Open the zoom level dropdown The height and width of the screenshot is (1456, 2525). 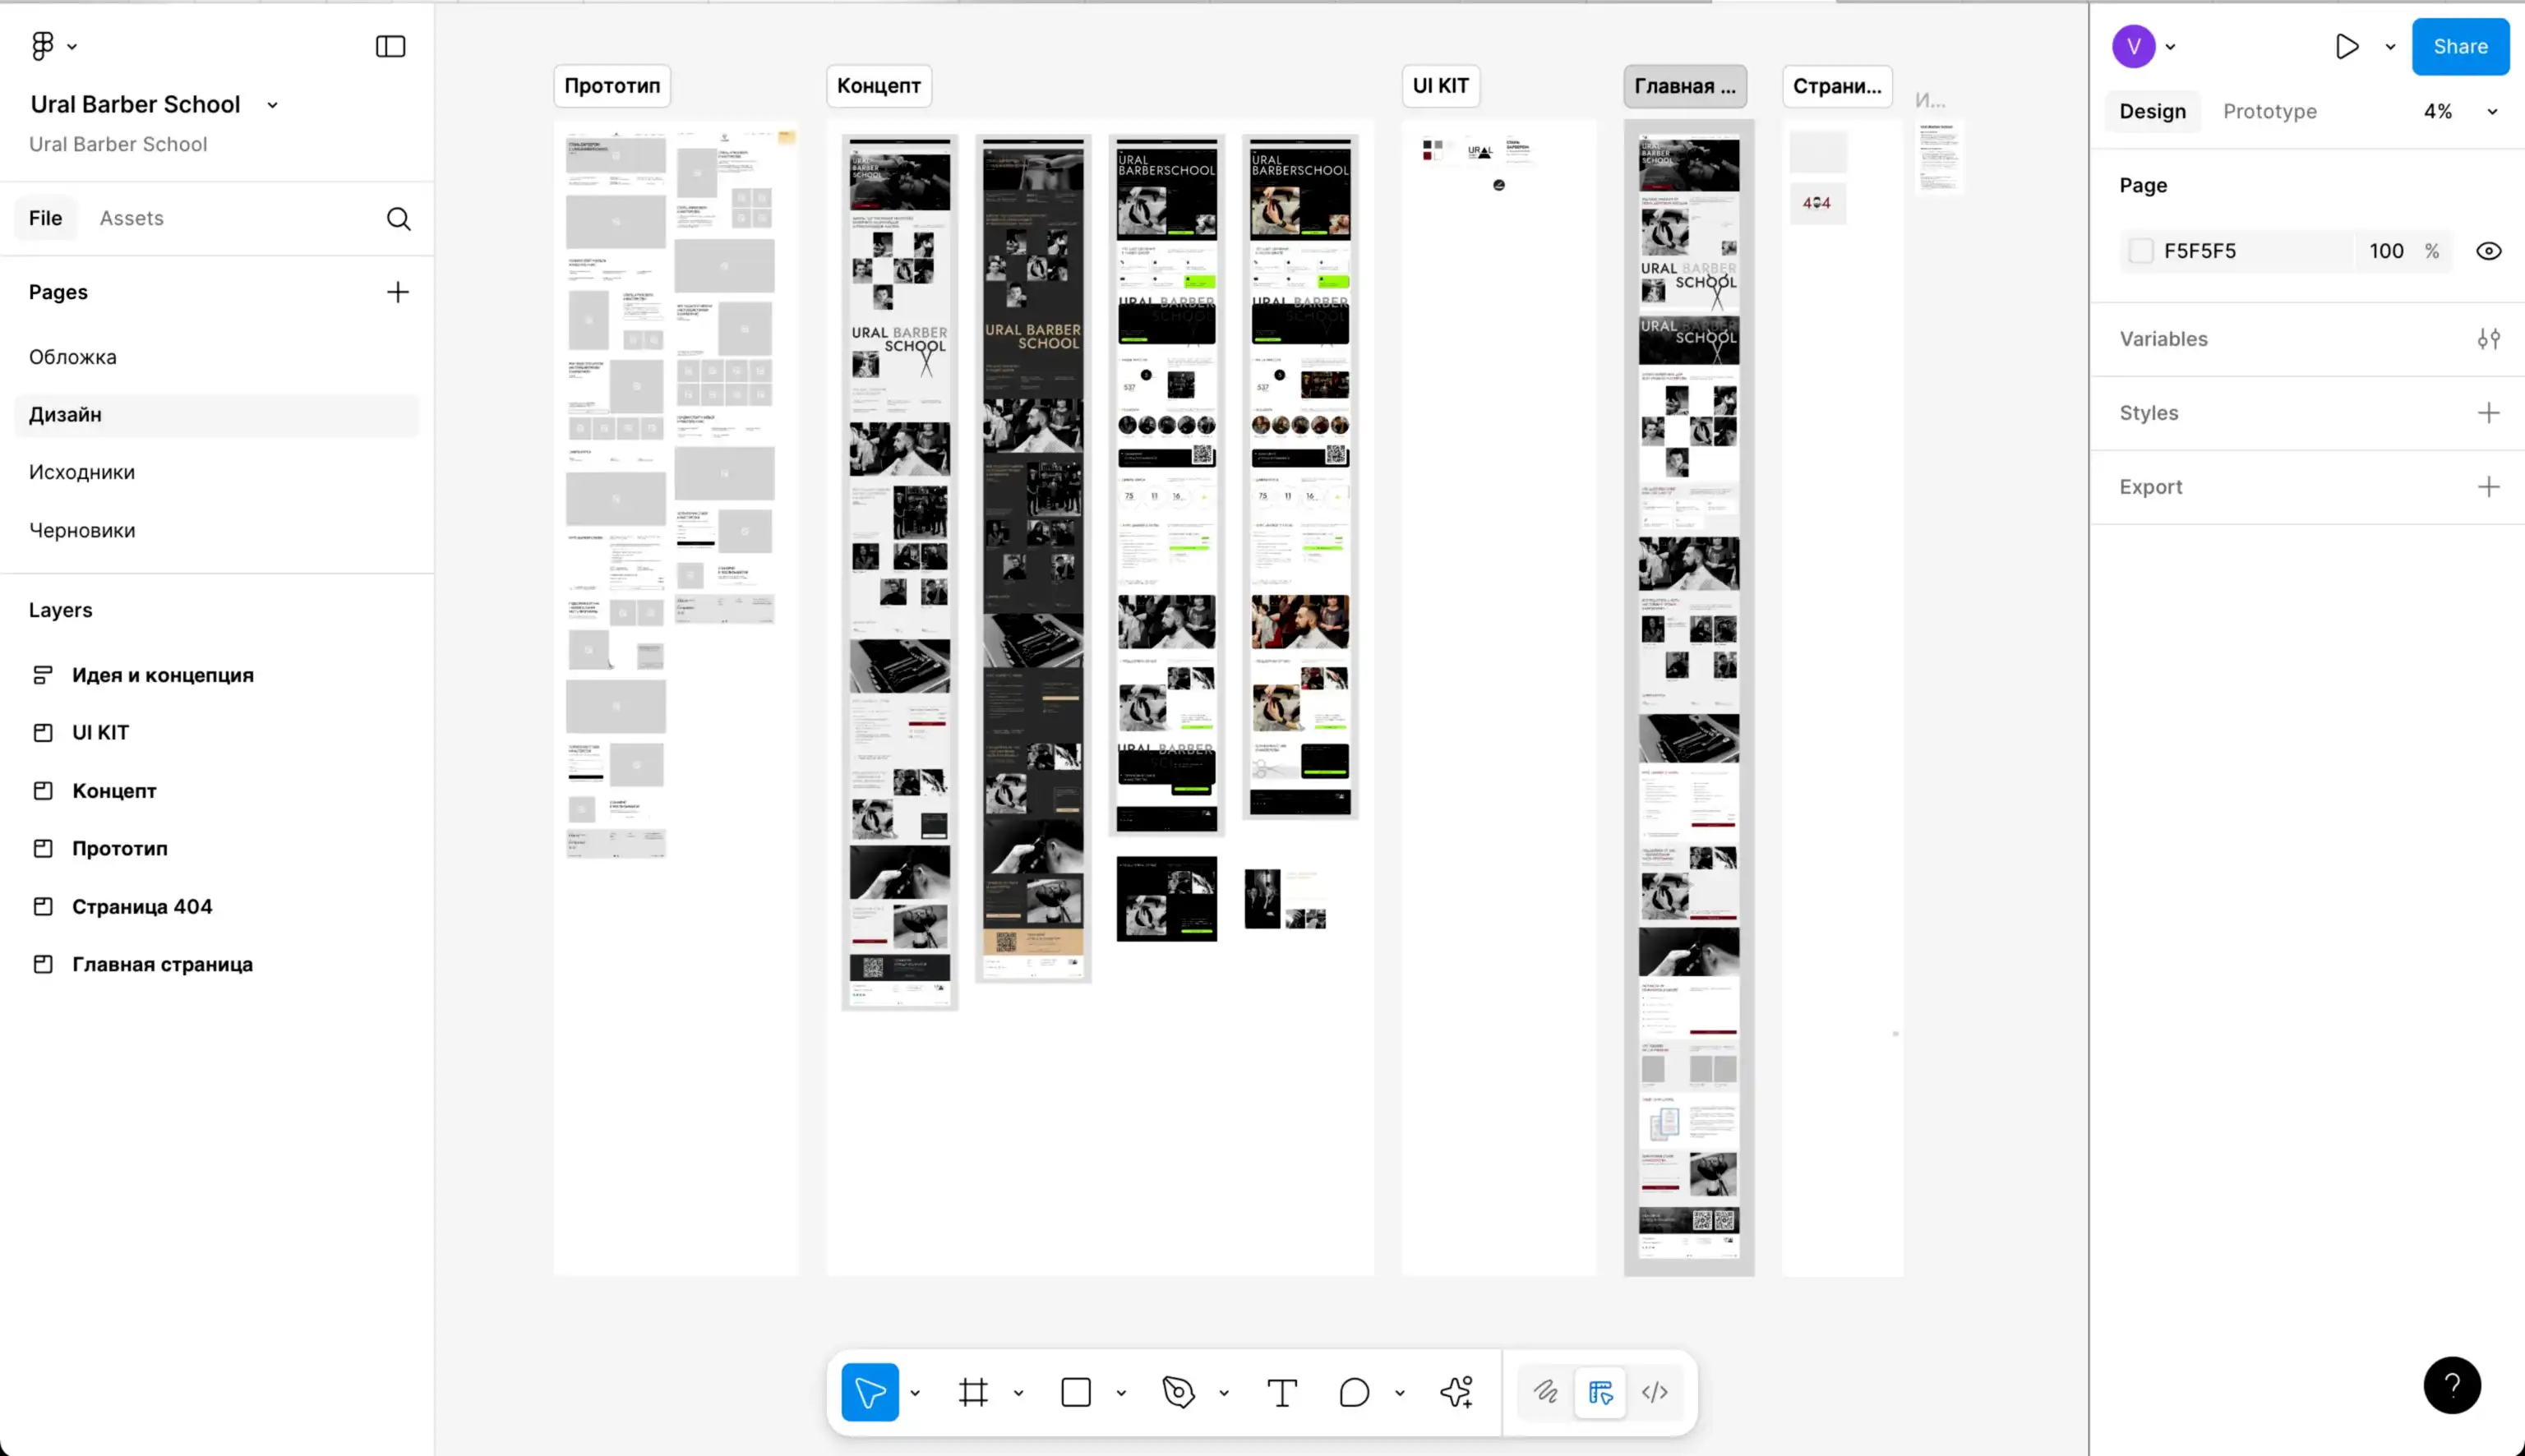(x=2492, y=112)
